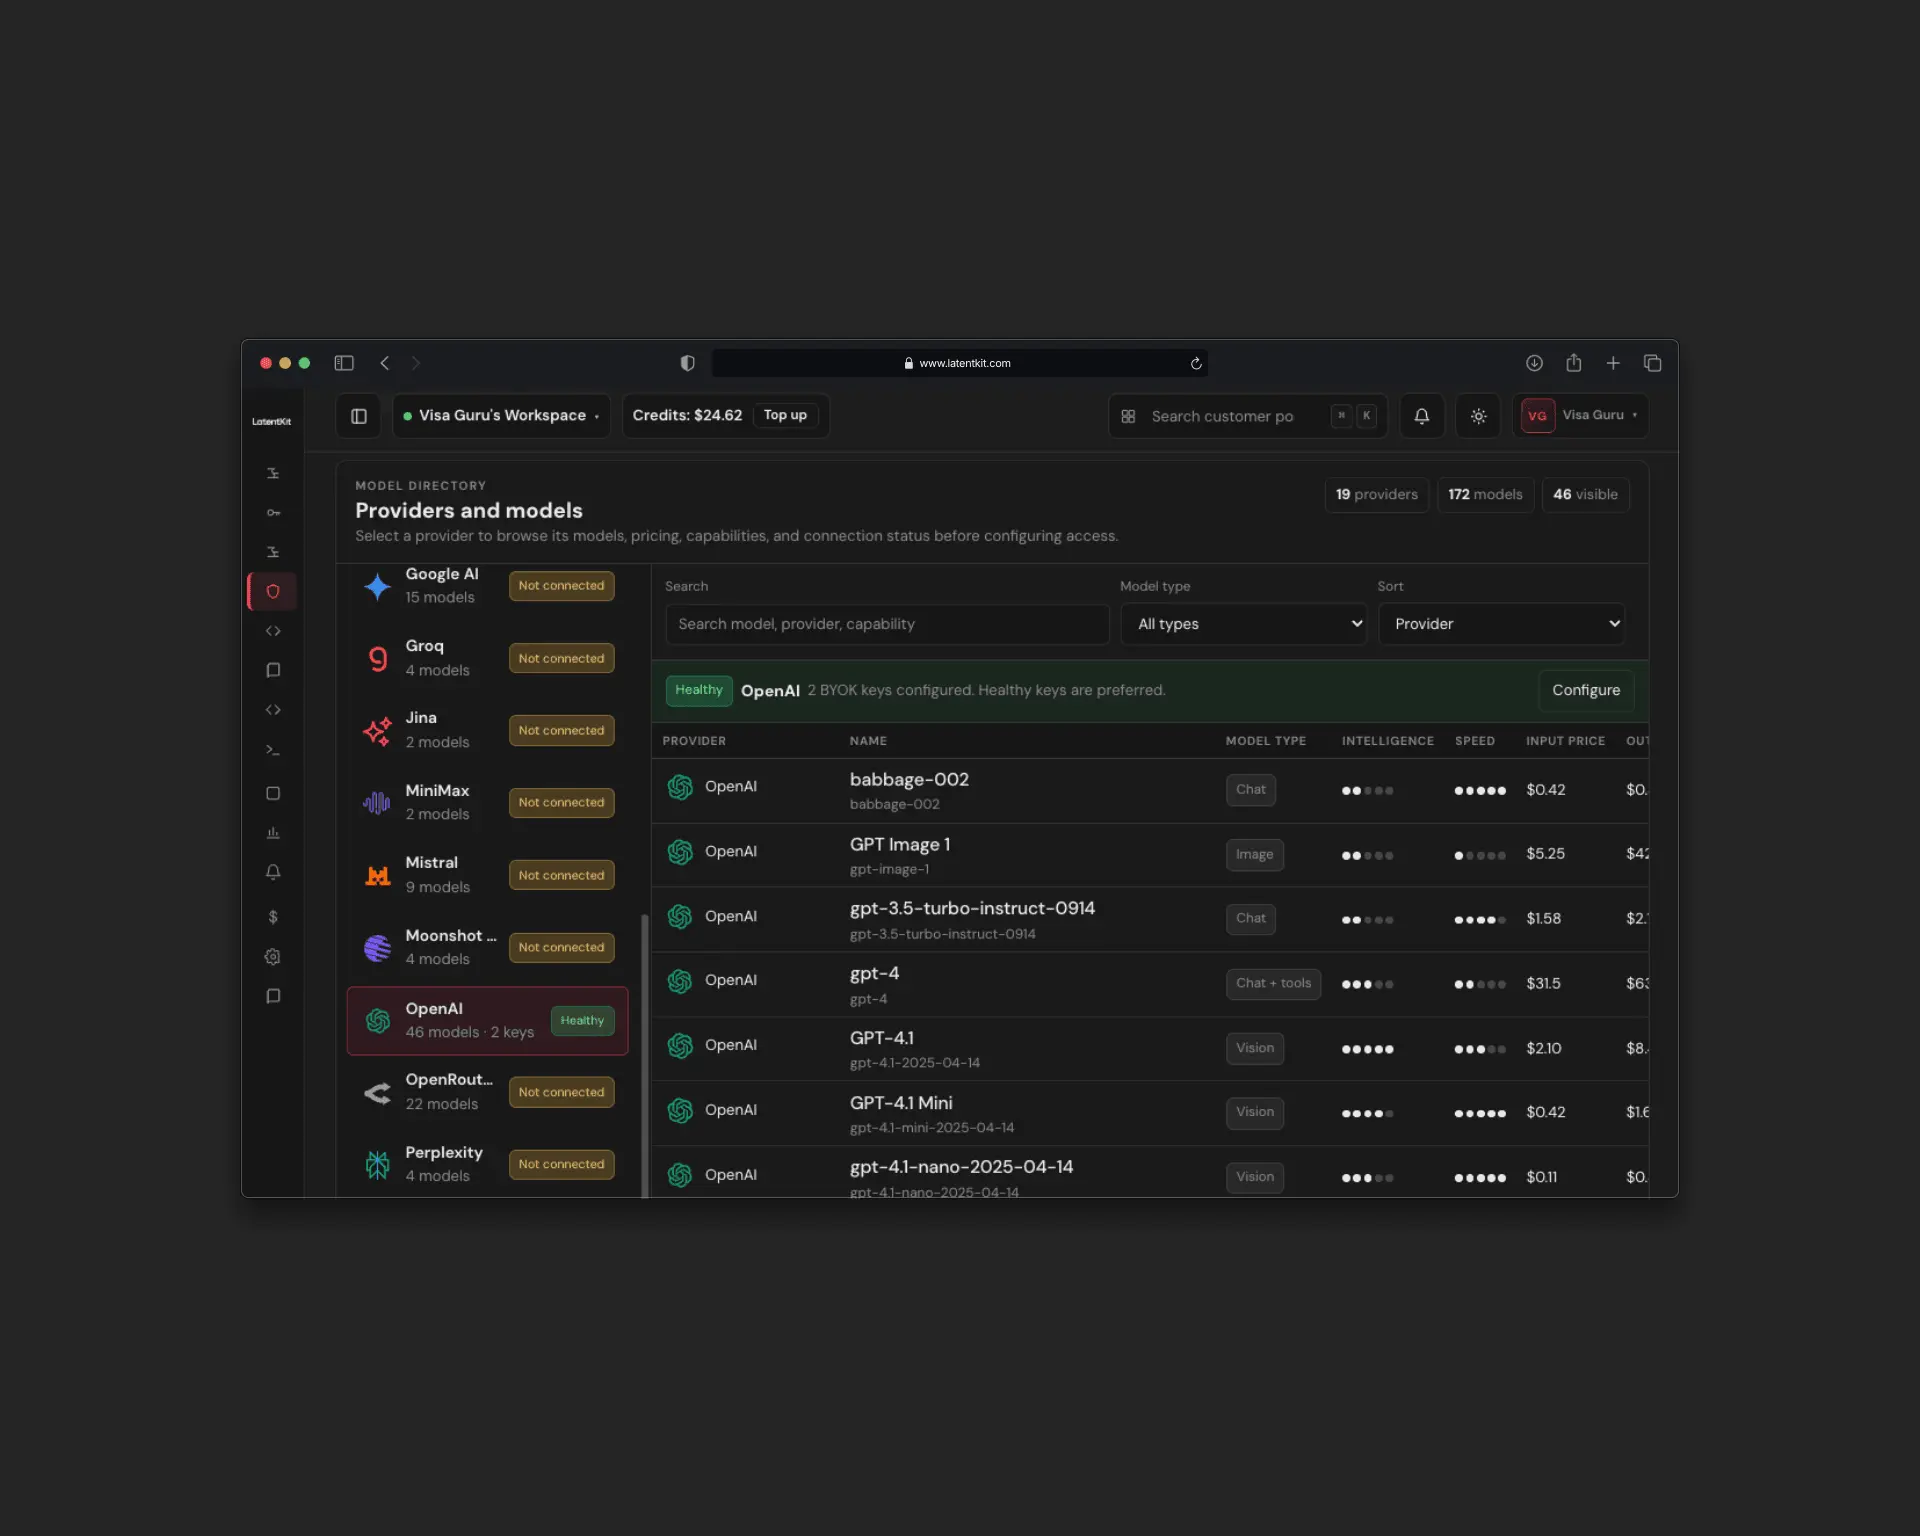This screenshot has width=1920, height=1536.
Task: Click the Jina sparkle logo
Action: (x=377, y=731)
